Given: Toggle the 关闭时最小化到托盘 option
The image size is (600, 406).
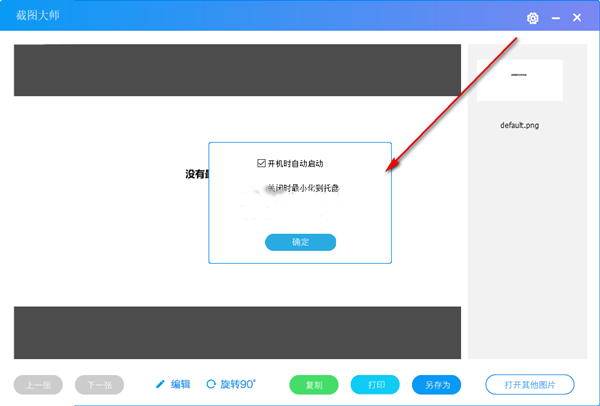Looking at the screenshot, I should [x=301, y=188].
